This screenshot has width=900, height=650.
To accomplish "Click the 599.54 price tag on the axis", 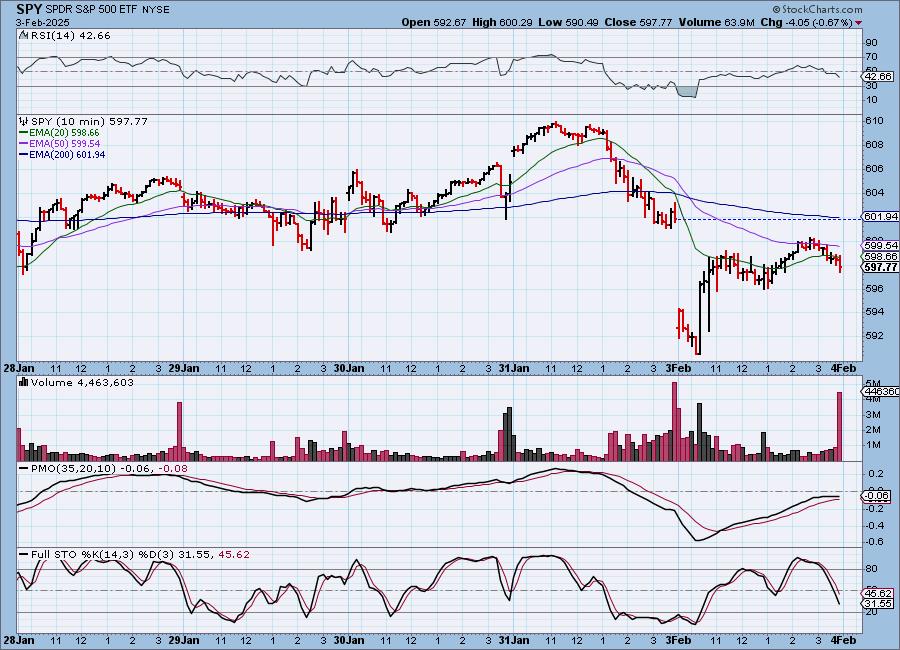I will coord(880,245).
